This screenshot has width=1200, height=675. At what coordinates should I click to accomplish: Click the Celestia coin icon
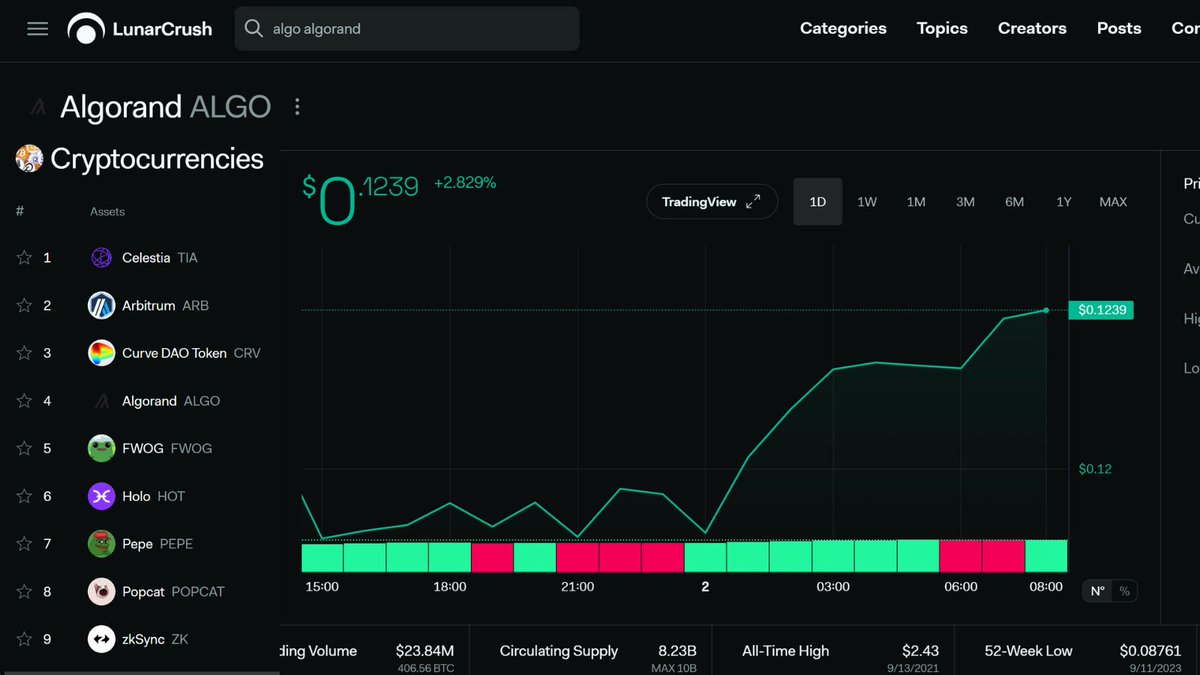click(x=102, y=258)
